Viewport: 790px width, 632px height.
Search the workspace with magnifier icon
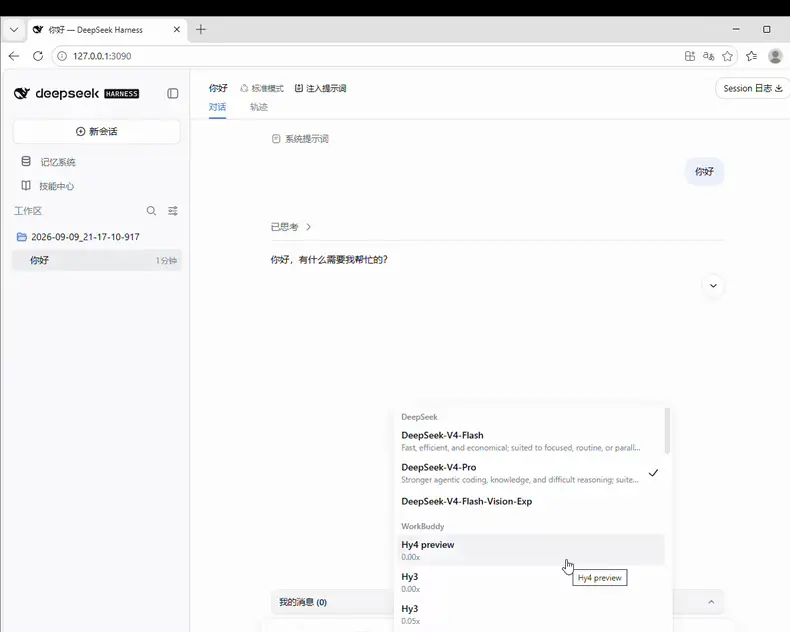coord(151,211)
